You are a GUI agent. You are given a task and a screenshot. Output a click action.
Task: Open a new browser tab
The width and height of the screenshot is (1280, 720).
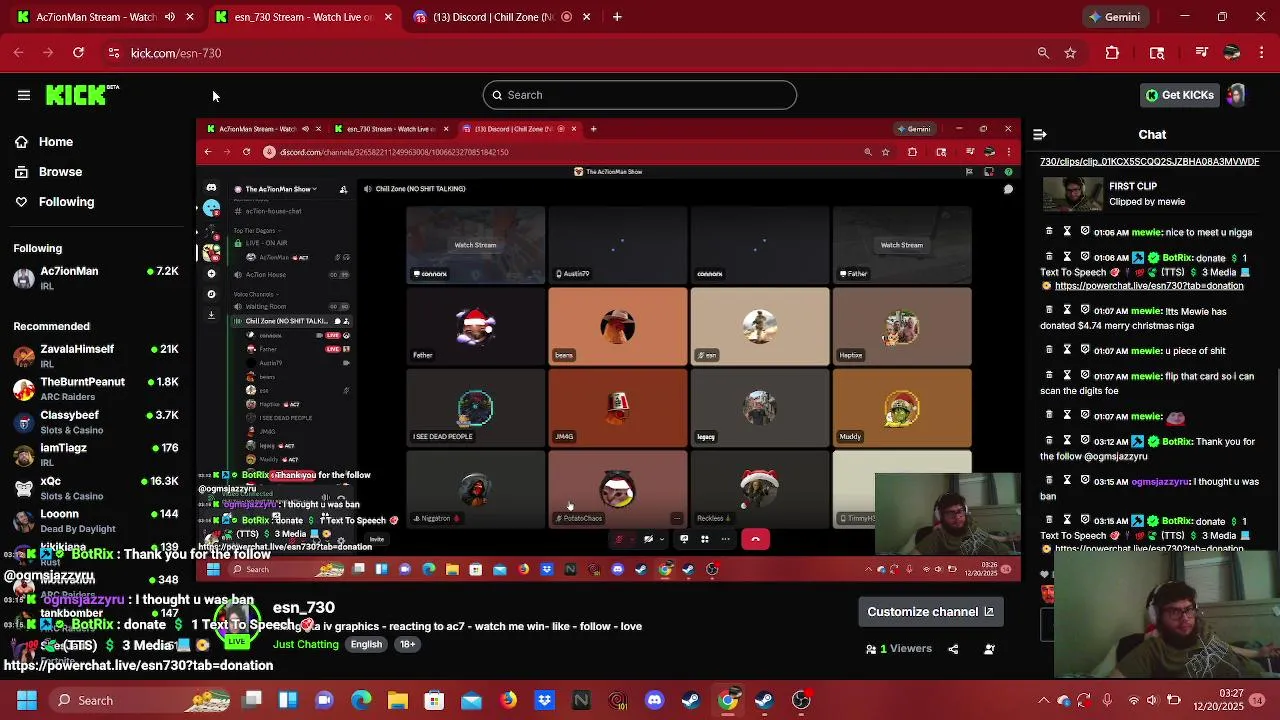tap(617, 17)
